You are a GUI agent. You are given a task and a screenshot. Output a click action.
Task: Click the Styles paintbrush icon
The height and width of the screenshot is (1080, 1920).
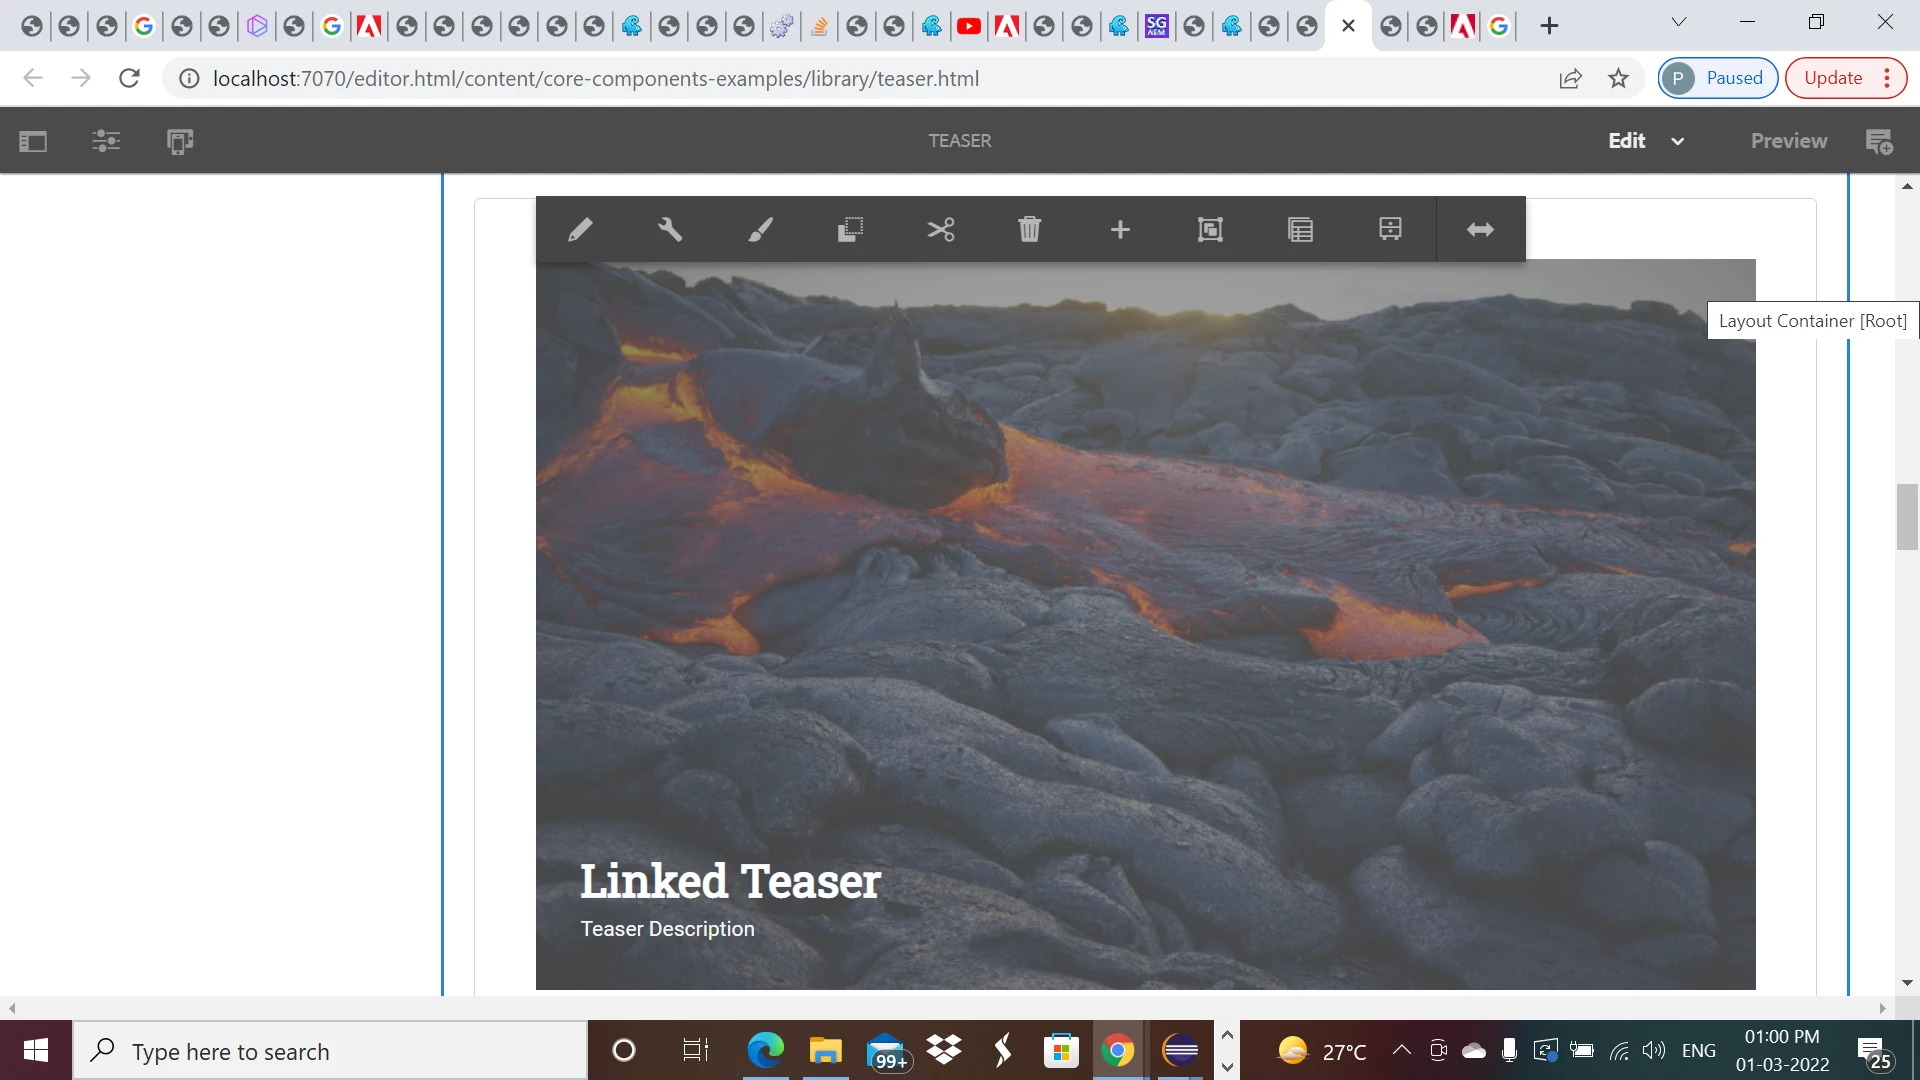[x=760, y=230]
